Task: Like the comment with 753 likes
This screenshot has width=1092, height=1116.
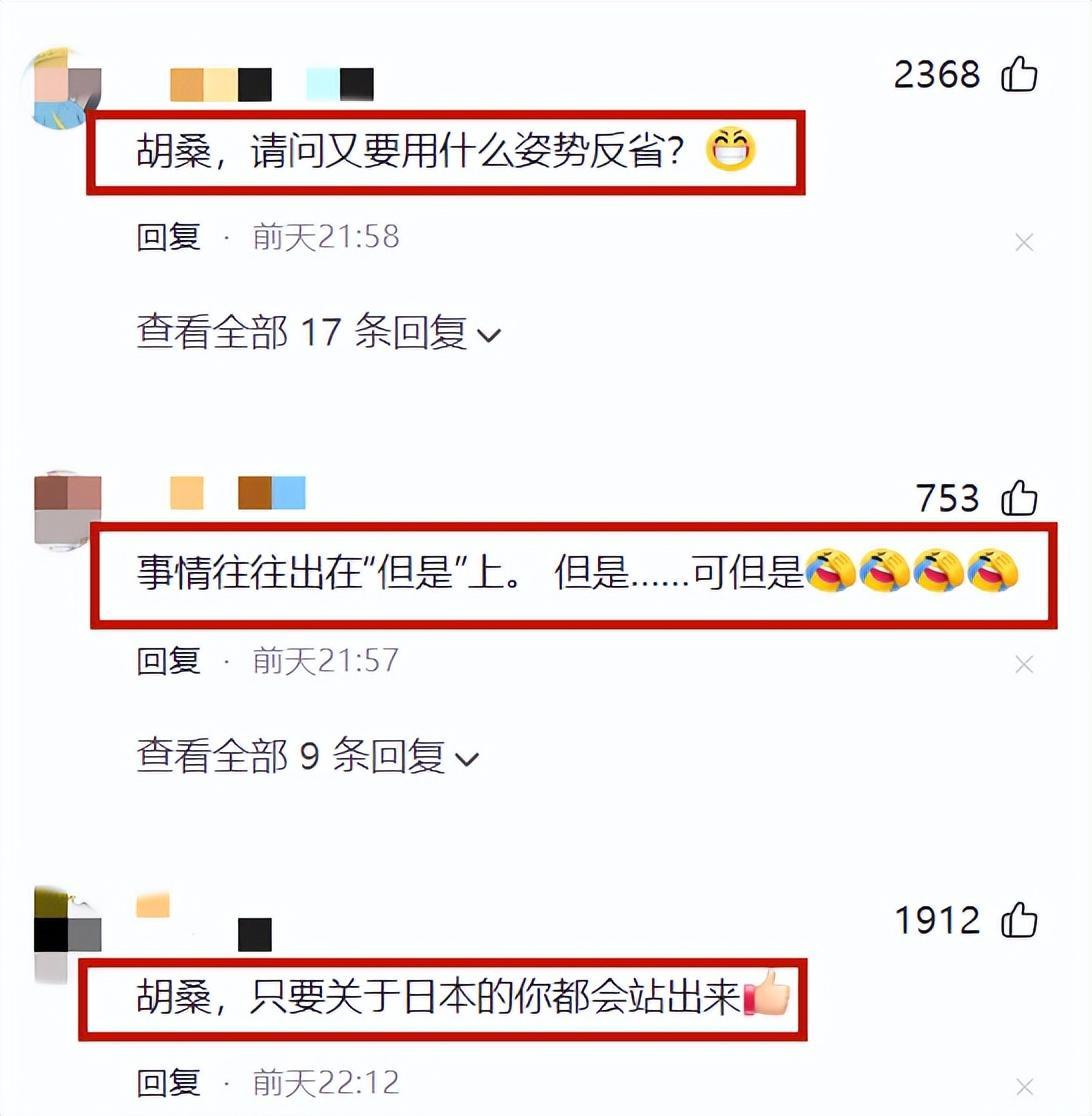Action: click(x=1019, y=497)
